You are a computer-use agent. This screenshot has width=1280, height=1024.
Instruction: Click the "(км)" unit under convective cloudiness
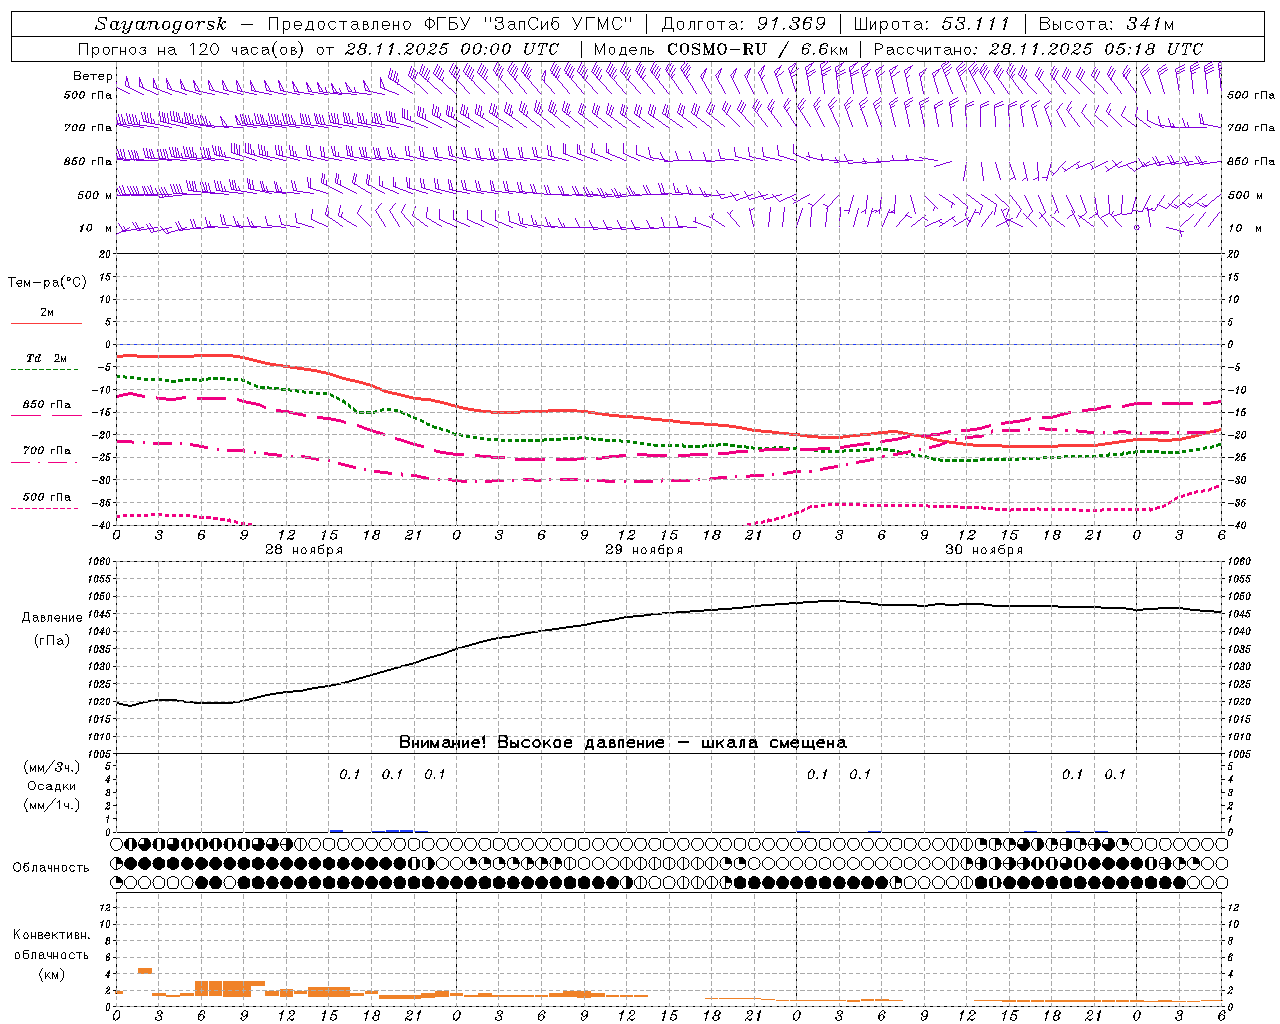(x=51, y=974)
